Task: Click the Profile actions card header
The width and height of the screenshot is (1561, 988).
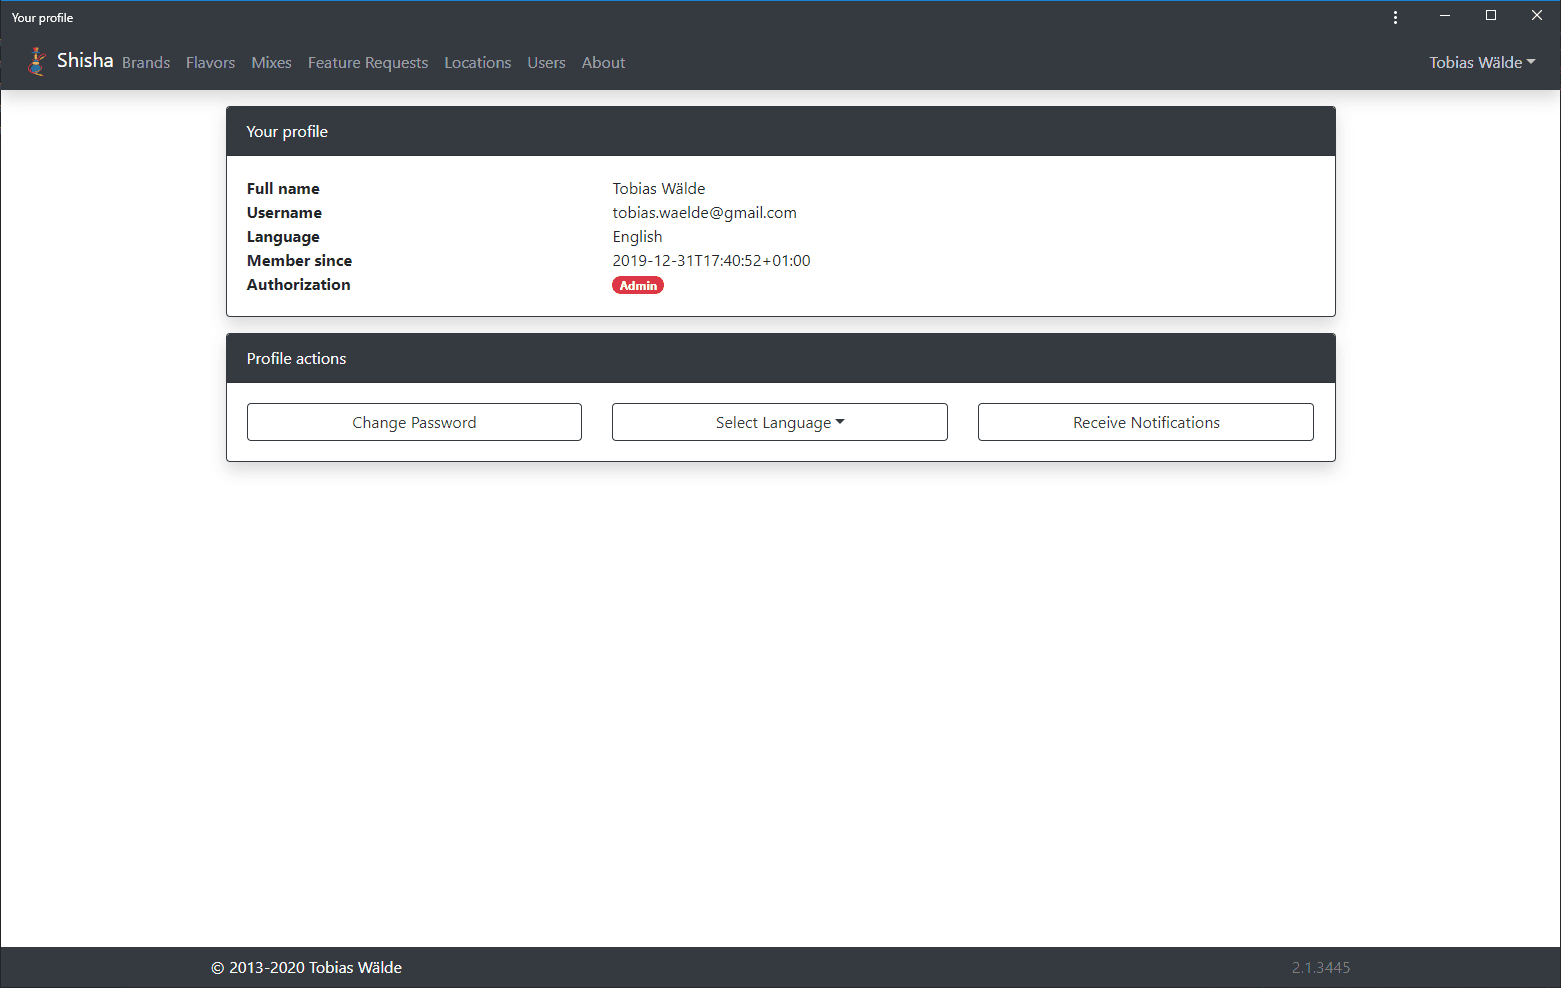Action: click(x=781, y=358)
